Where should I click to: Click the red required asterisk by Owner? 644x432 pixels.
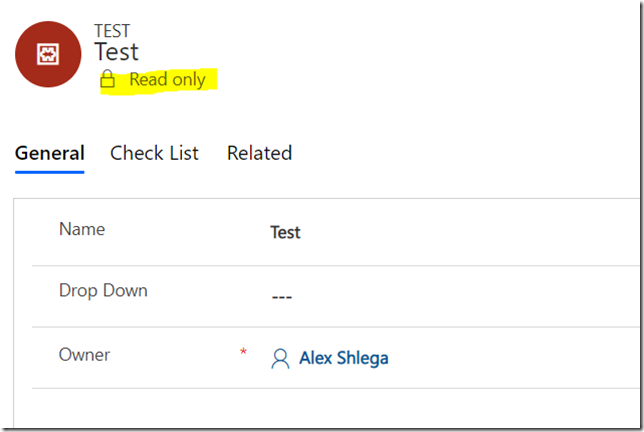[243, 352]
